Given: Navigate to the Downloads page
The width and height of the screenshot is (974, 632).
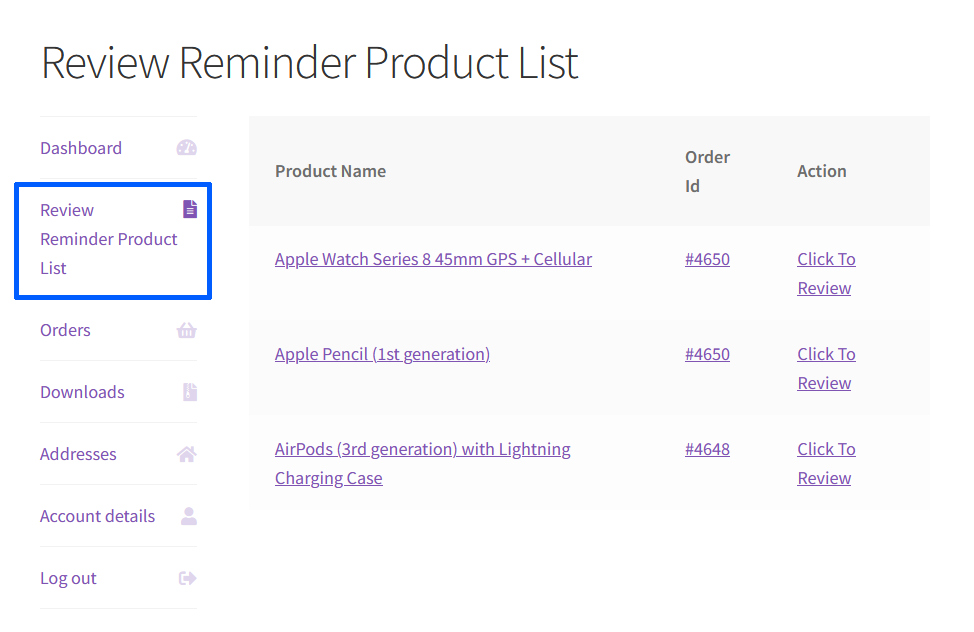Looking at the screenshot, I should [x=82, y=391].
